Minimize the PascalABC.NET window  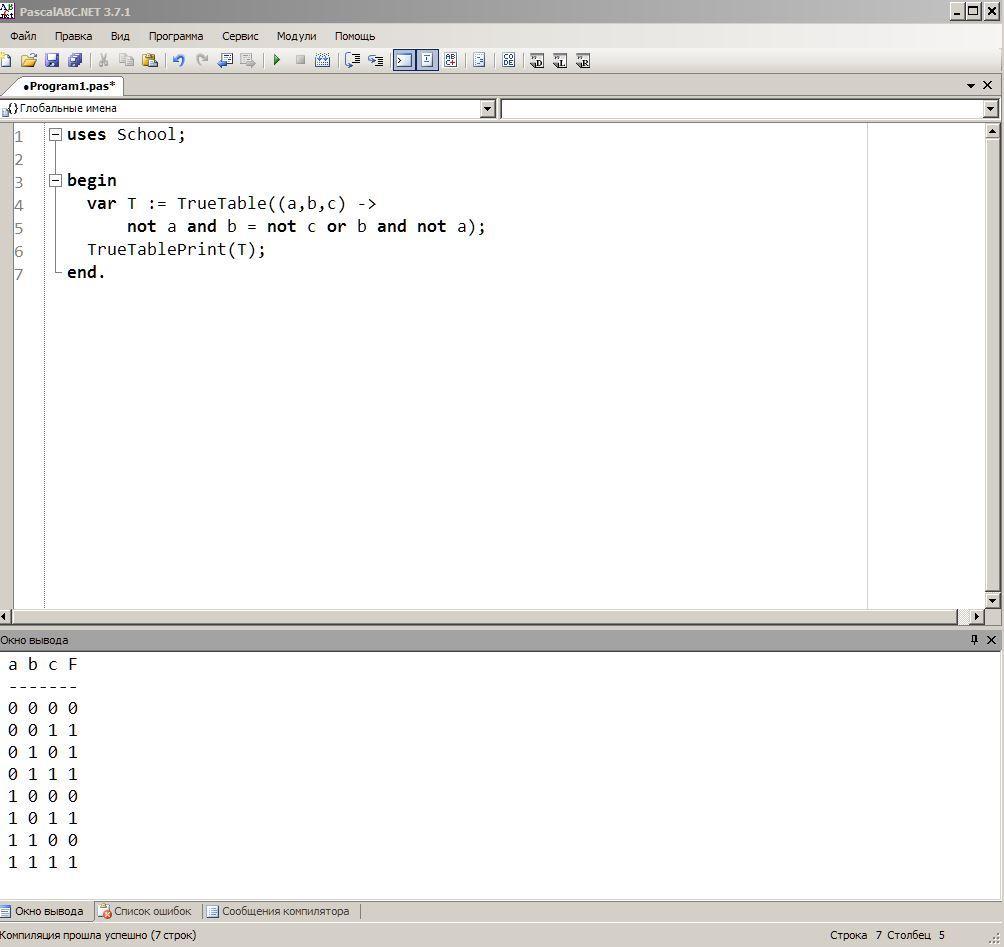[x=957, y=11]
